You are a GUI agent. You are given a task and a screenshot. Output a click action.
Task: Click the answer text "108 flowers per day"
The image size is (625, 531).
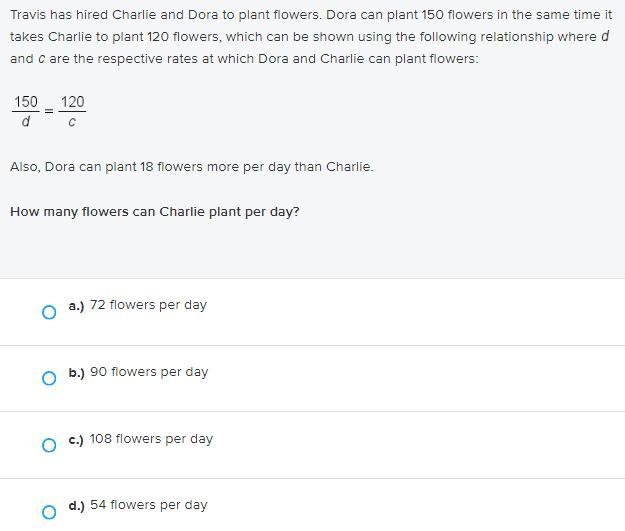click(151, 439)
